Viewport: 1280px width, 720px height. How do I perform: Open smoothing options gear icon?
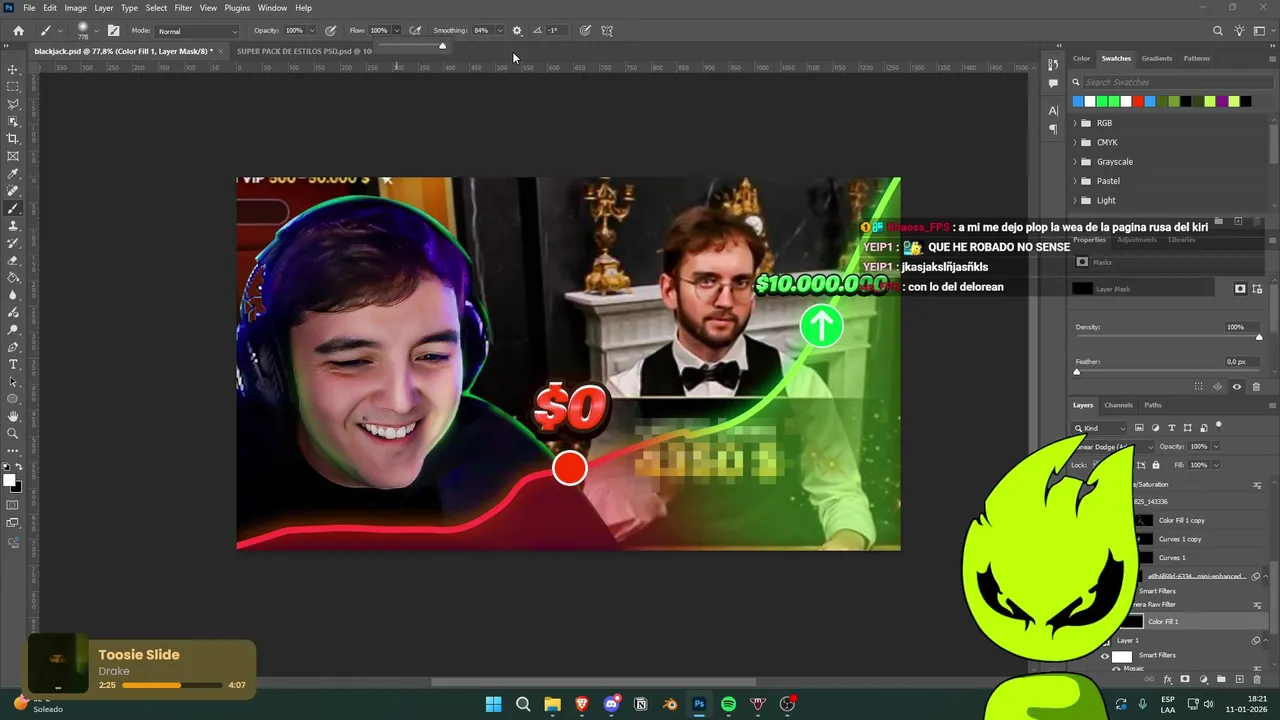tap(517, 31)
